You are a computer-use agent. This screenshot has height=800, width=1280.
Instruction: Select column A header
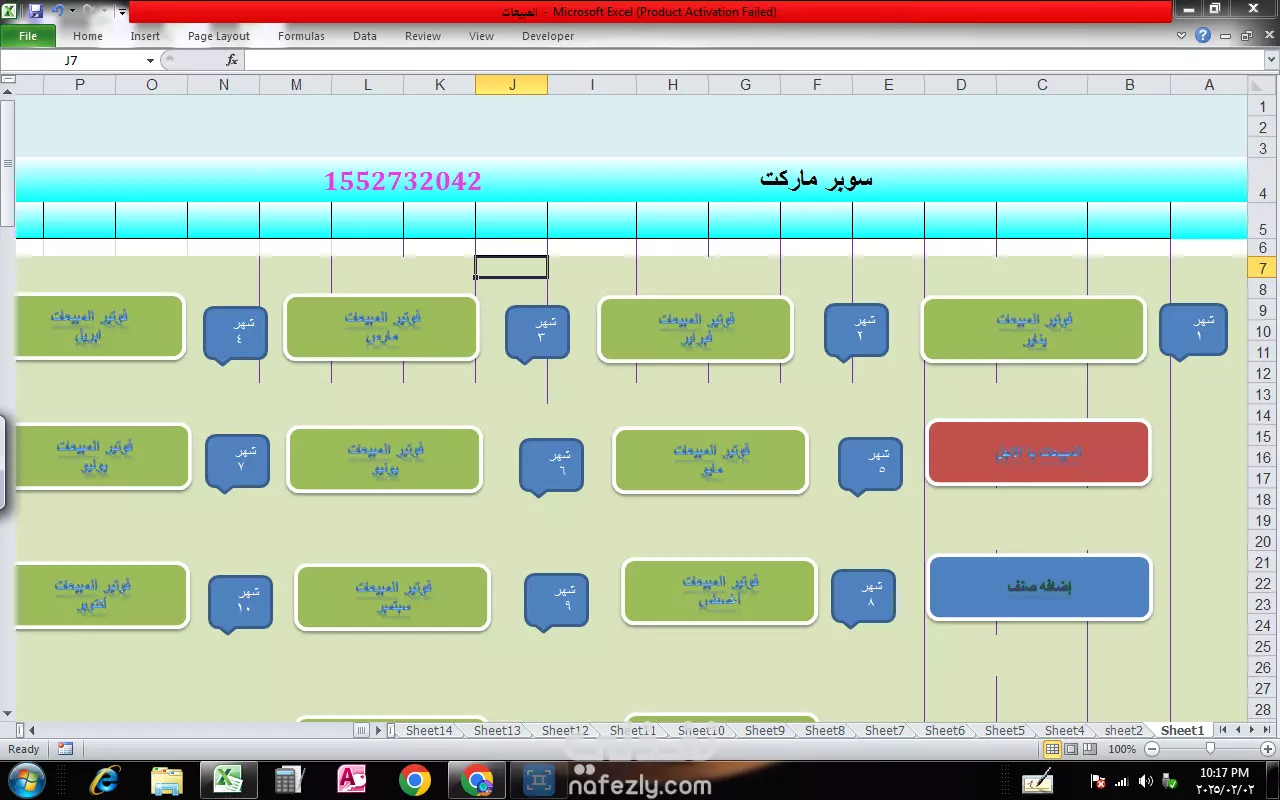click(1209, 85)
